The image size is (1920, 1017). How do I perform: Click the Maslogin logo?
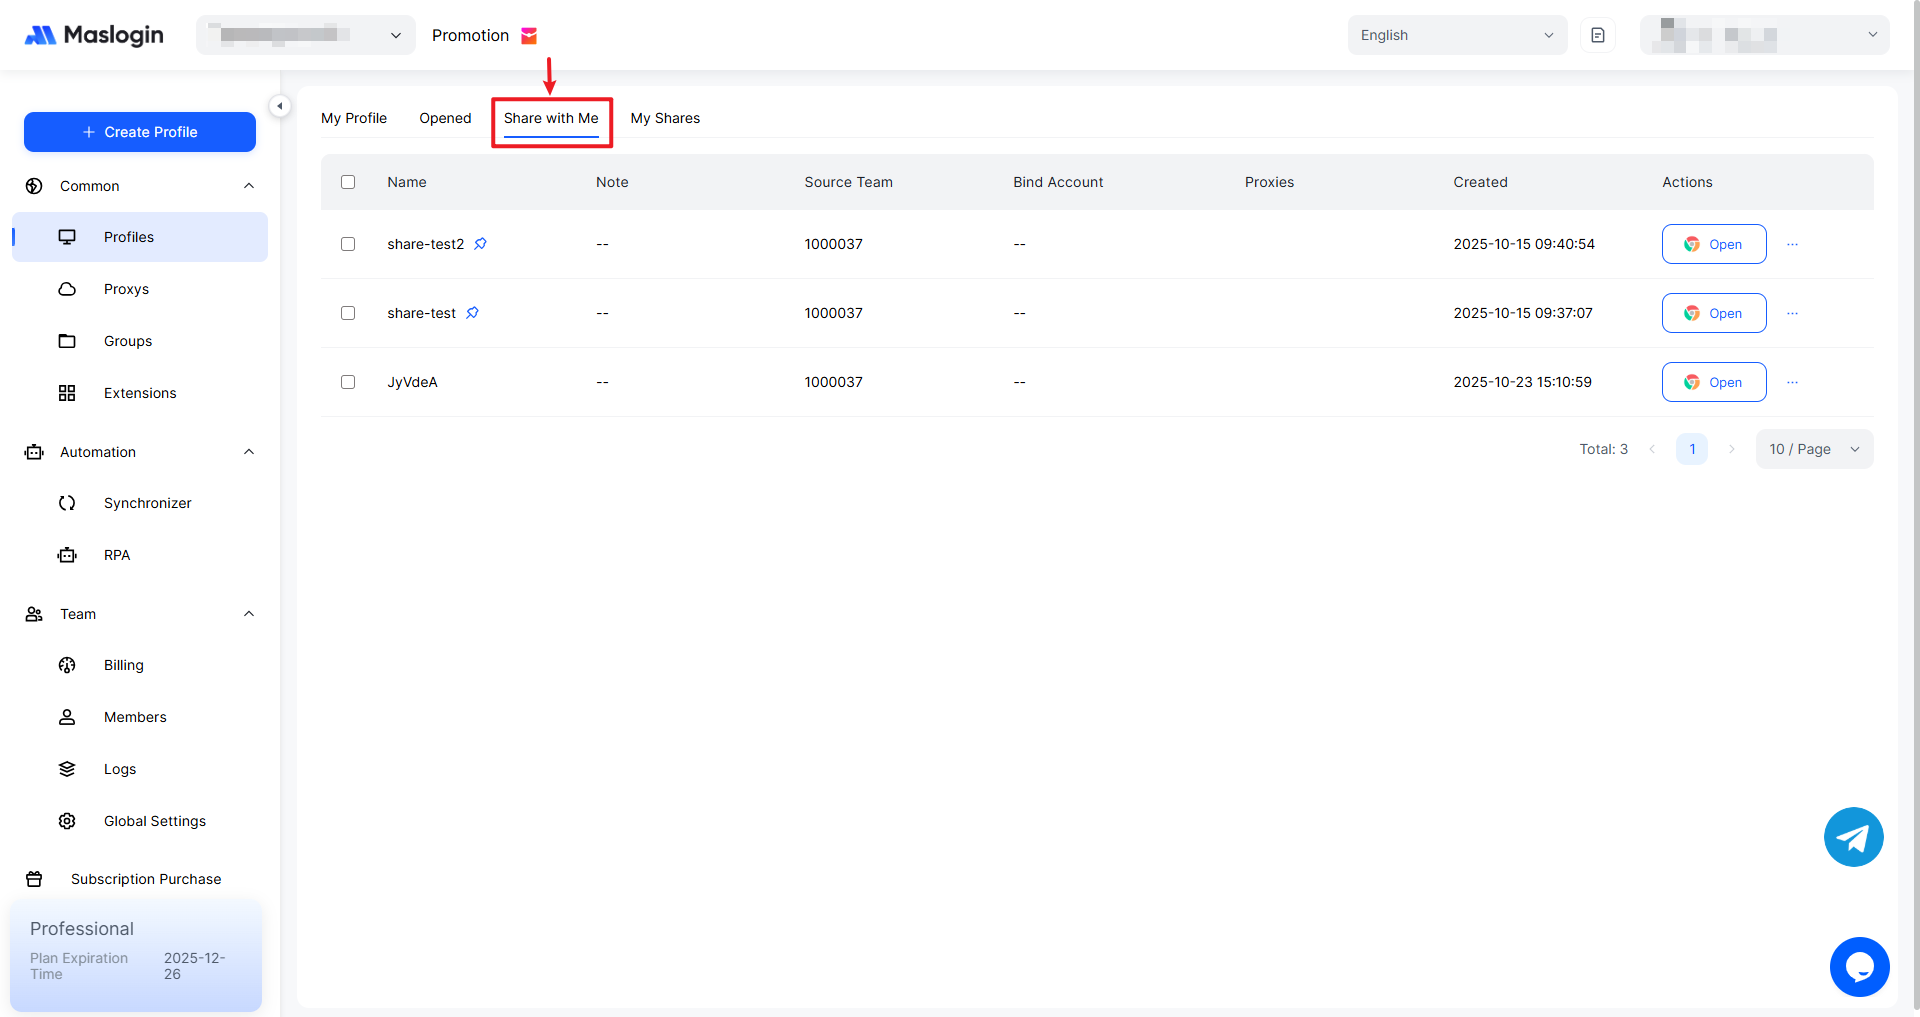coord(94,35)
